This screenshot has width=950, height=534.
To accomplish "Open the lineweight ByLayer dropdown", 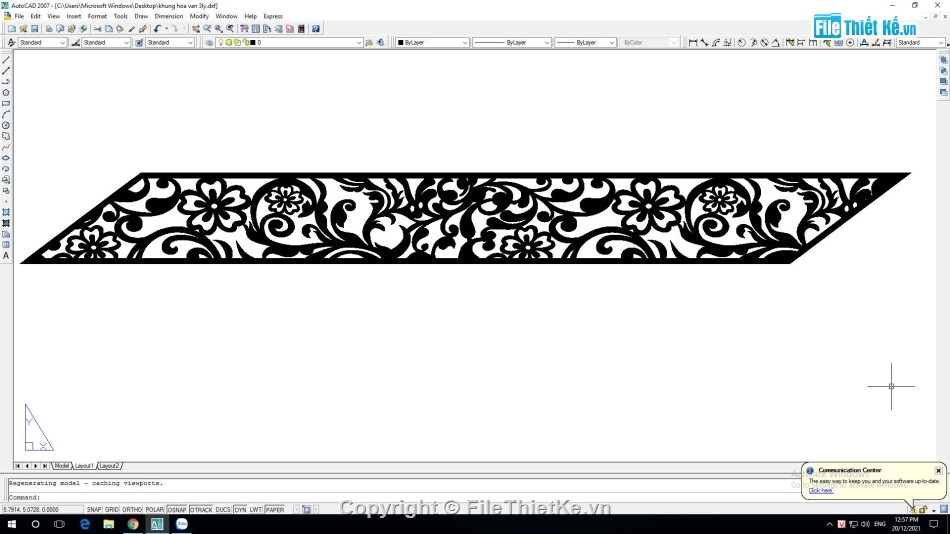I will (x=585, y=42).
